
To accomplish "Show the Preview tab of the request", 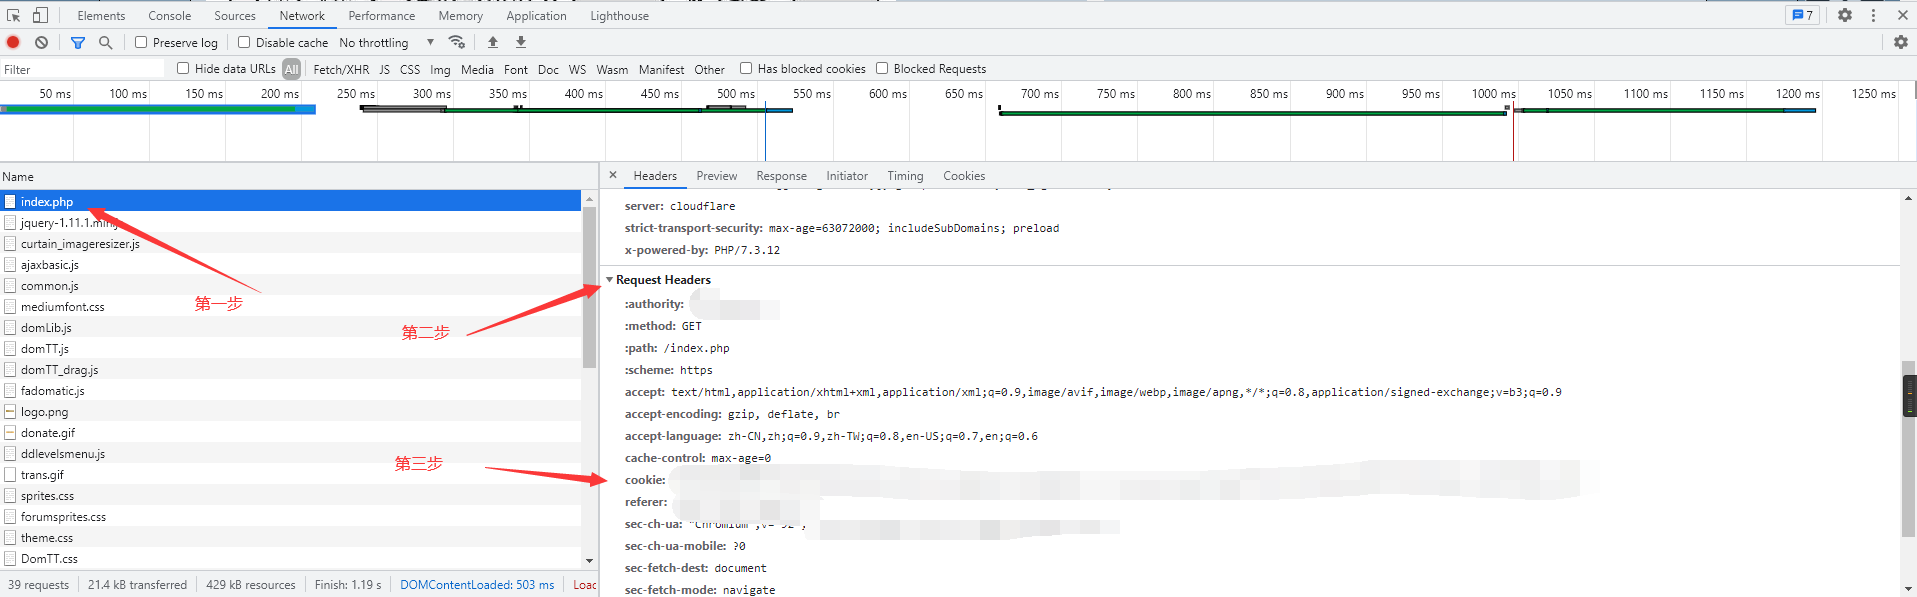I will point(717,176).
